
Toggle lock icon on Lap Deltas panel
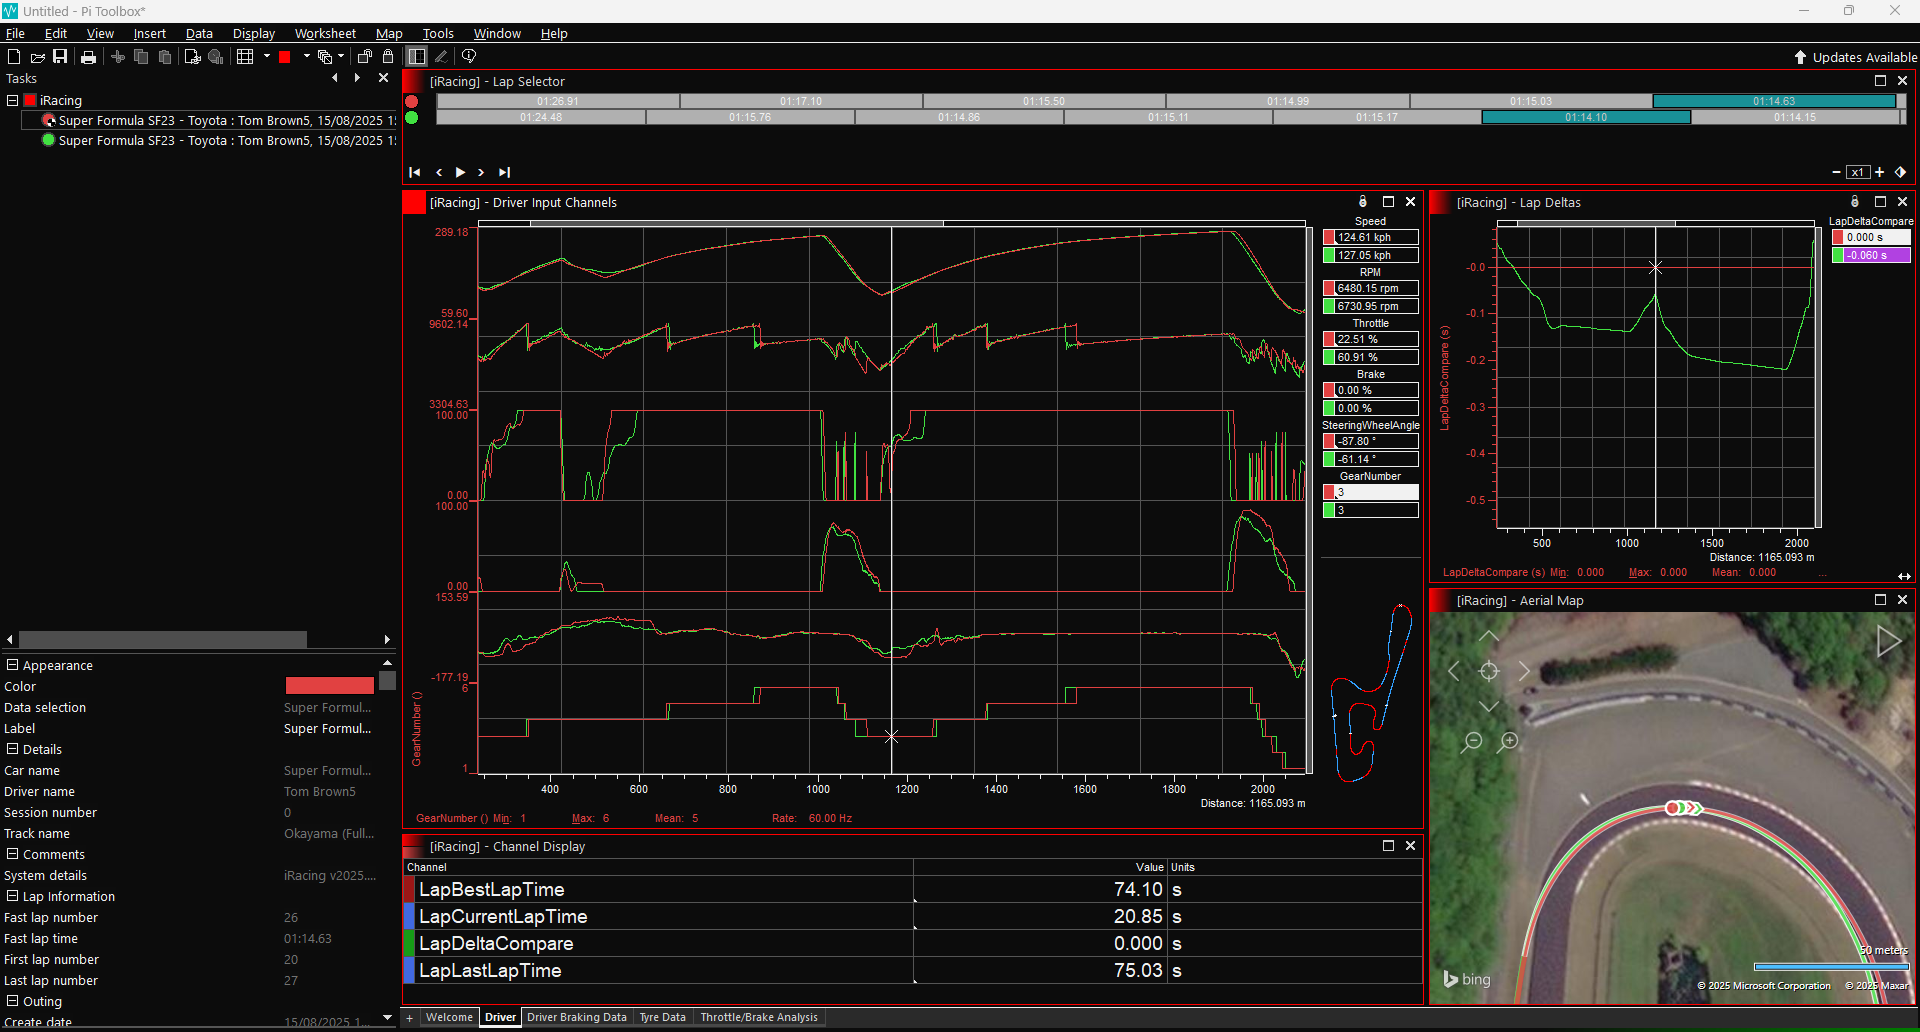coord(1854,202)
